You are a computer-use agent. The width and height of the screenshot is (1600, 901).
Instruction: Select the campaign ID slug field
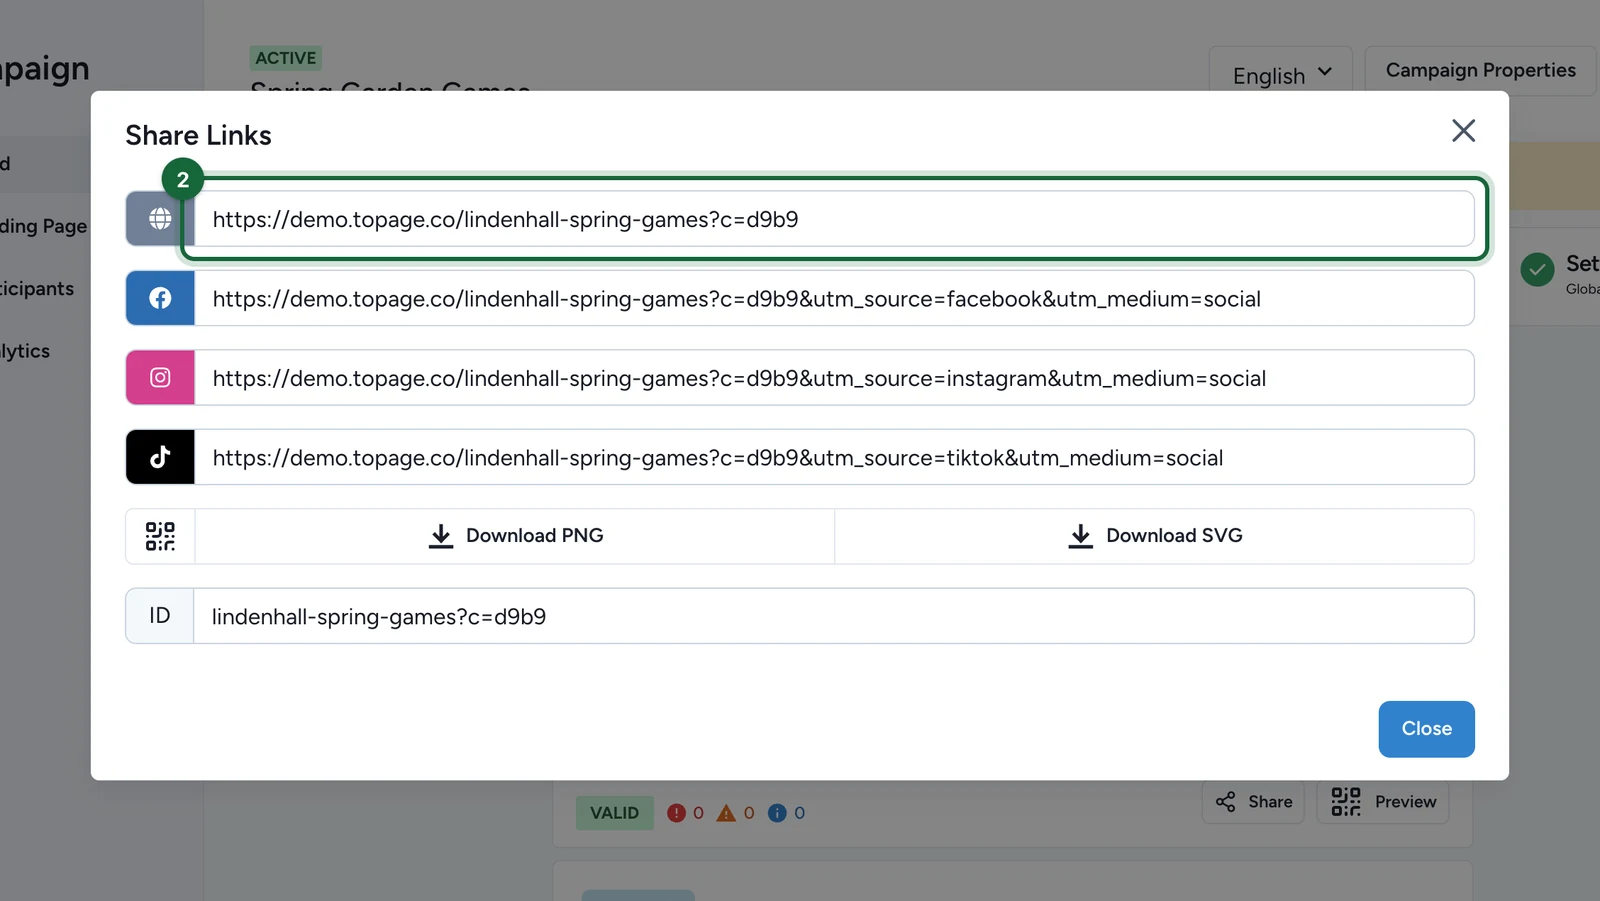(x=834, y=616)
